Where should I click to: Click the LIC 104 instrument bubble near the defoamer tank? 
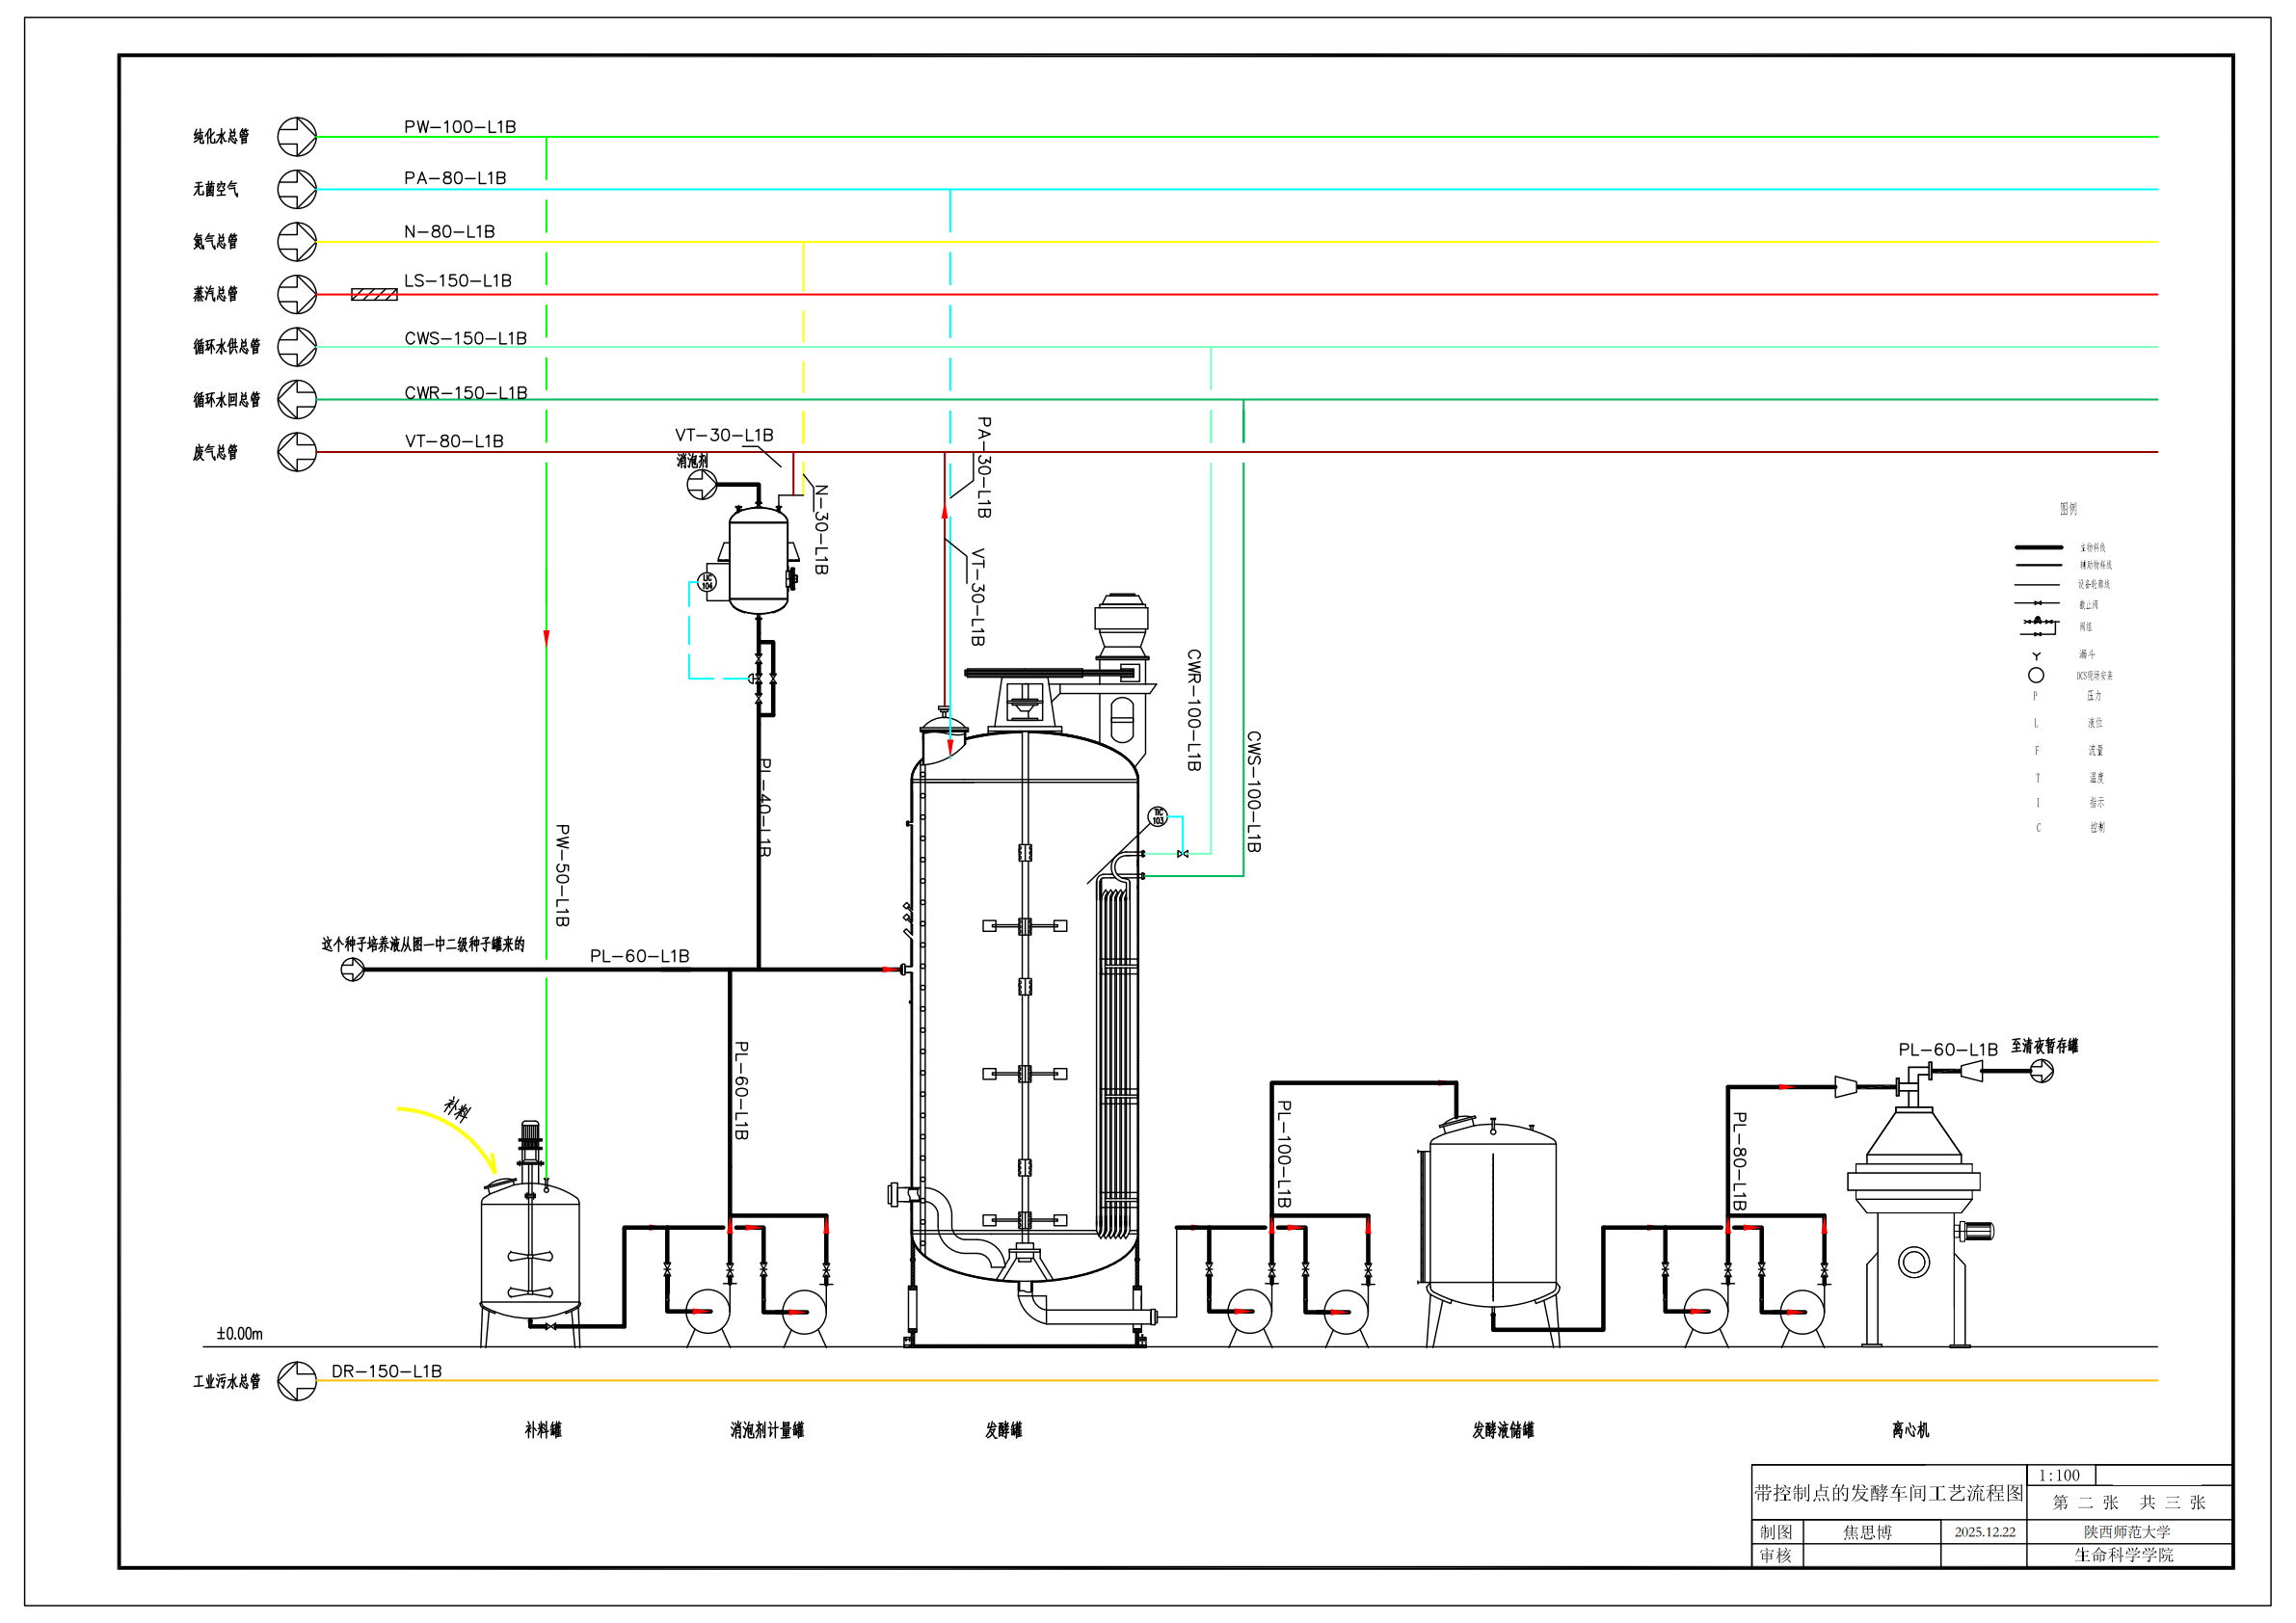[x=707, y=582]
